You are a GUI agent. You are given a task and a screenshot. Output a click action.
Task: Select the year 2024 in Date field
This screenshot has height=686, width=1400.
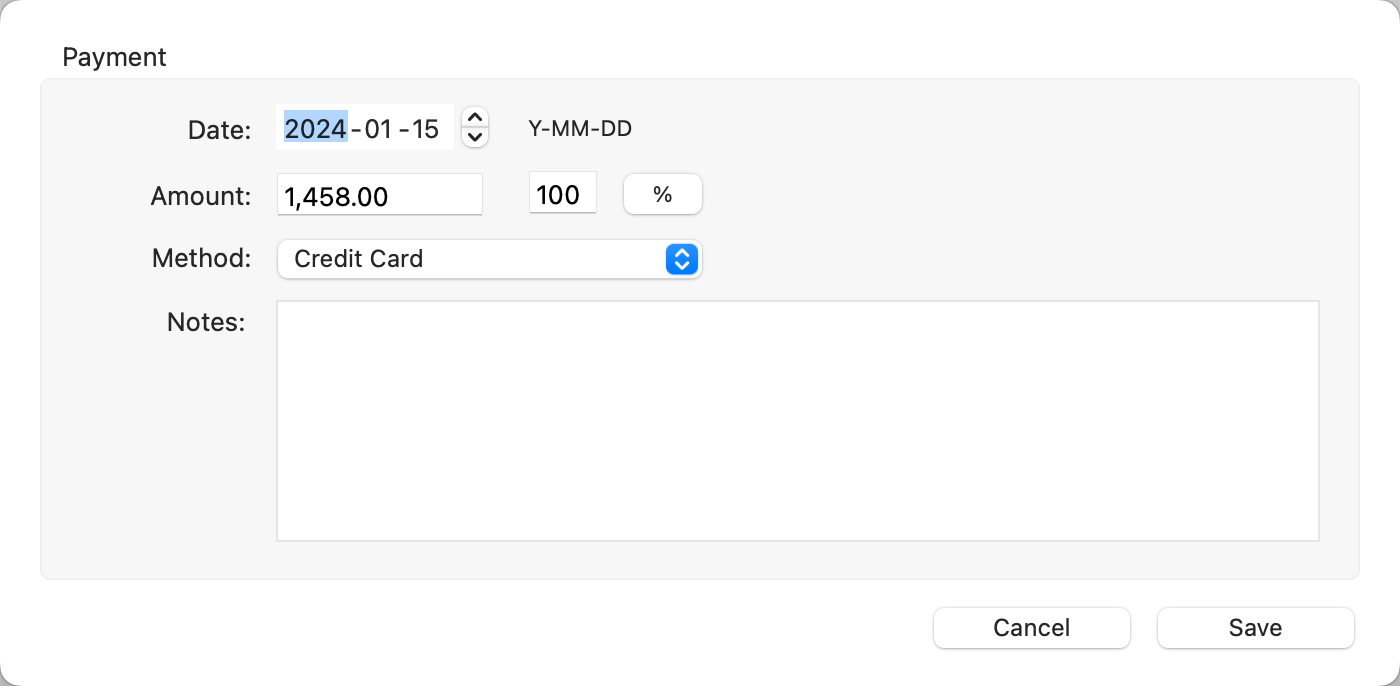(x=315, y=129)
